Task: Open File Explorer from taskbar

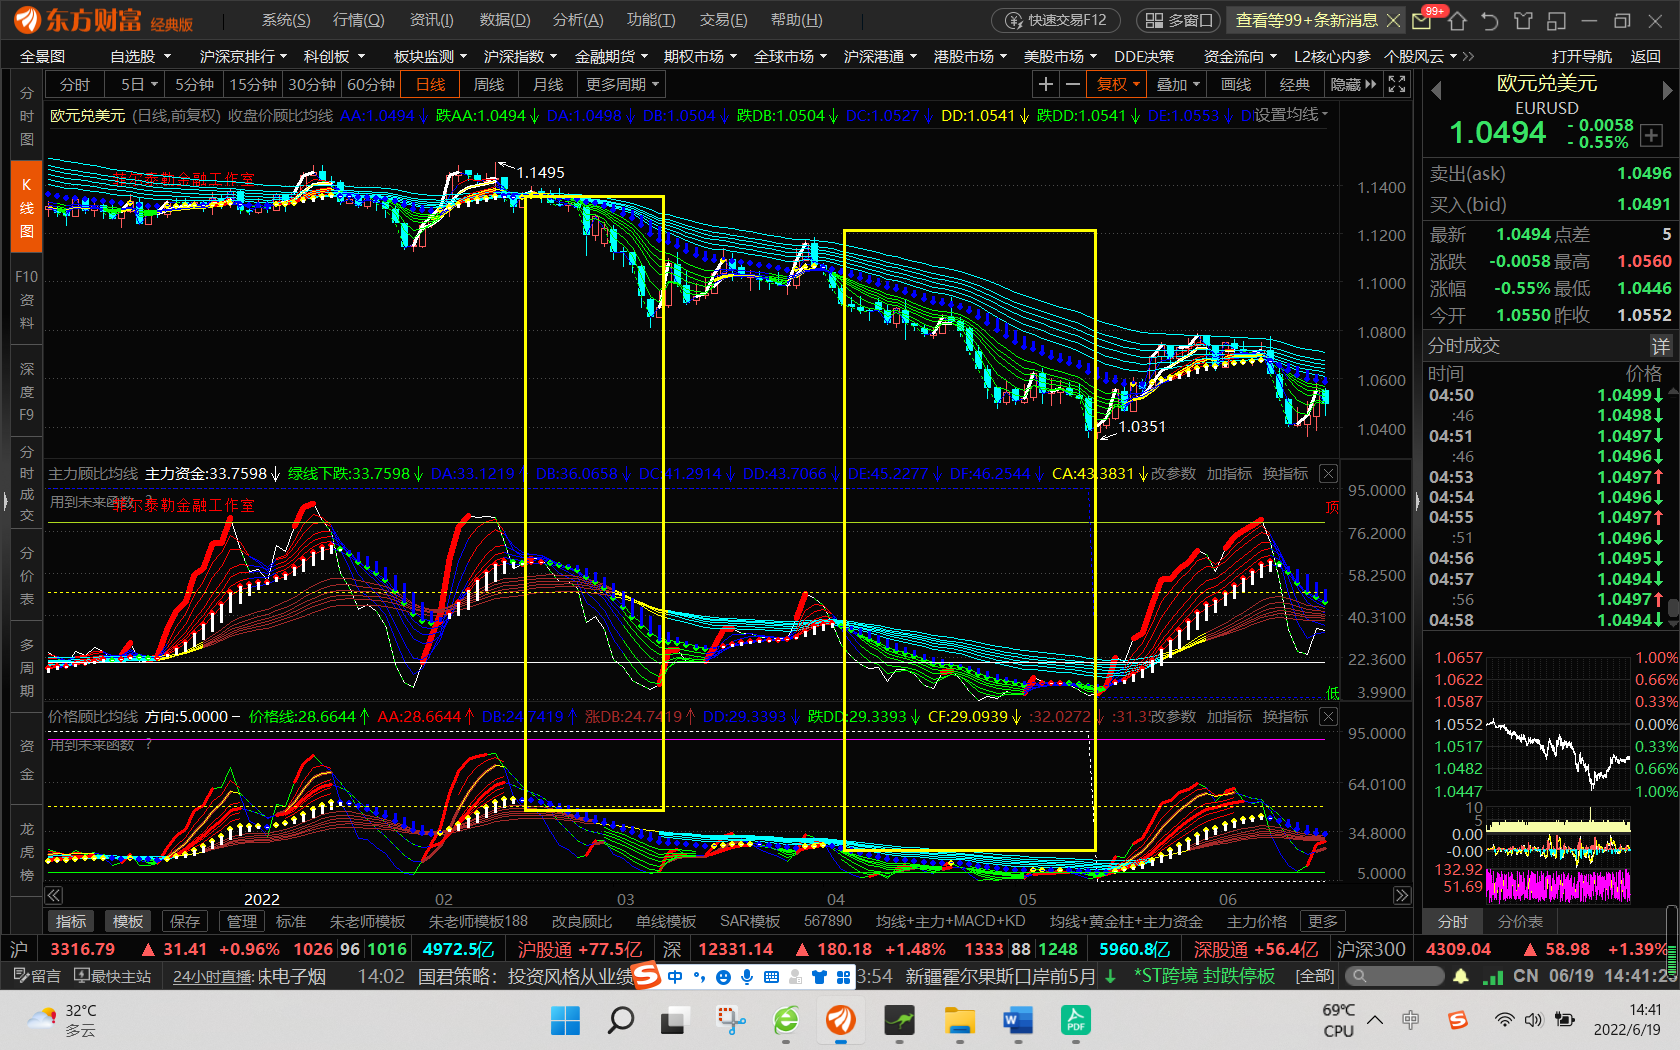Action: 960,1020
